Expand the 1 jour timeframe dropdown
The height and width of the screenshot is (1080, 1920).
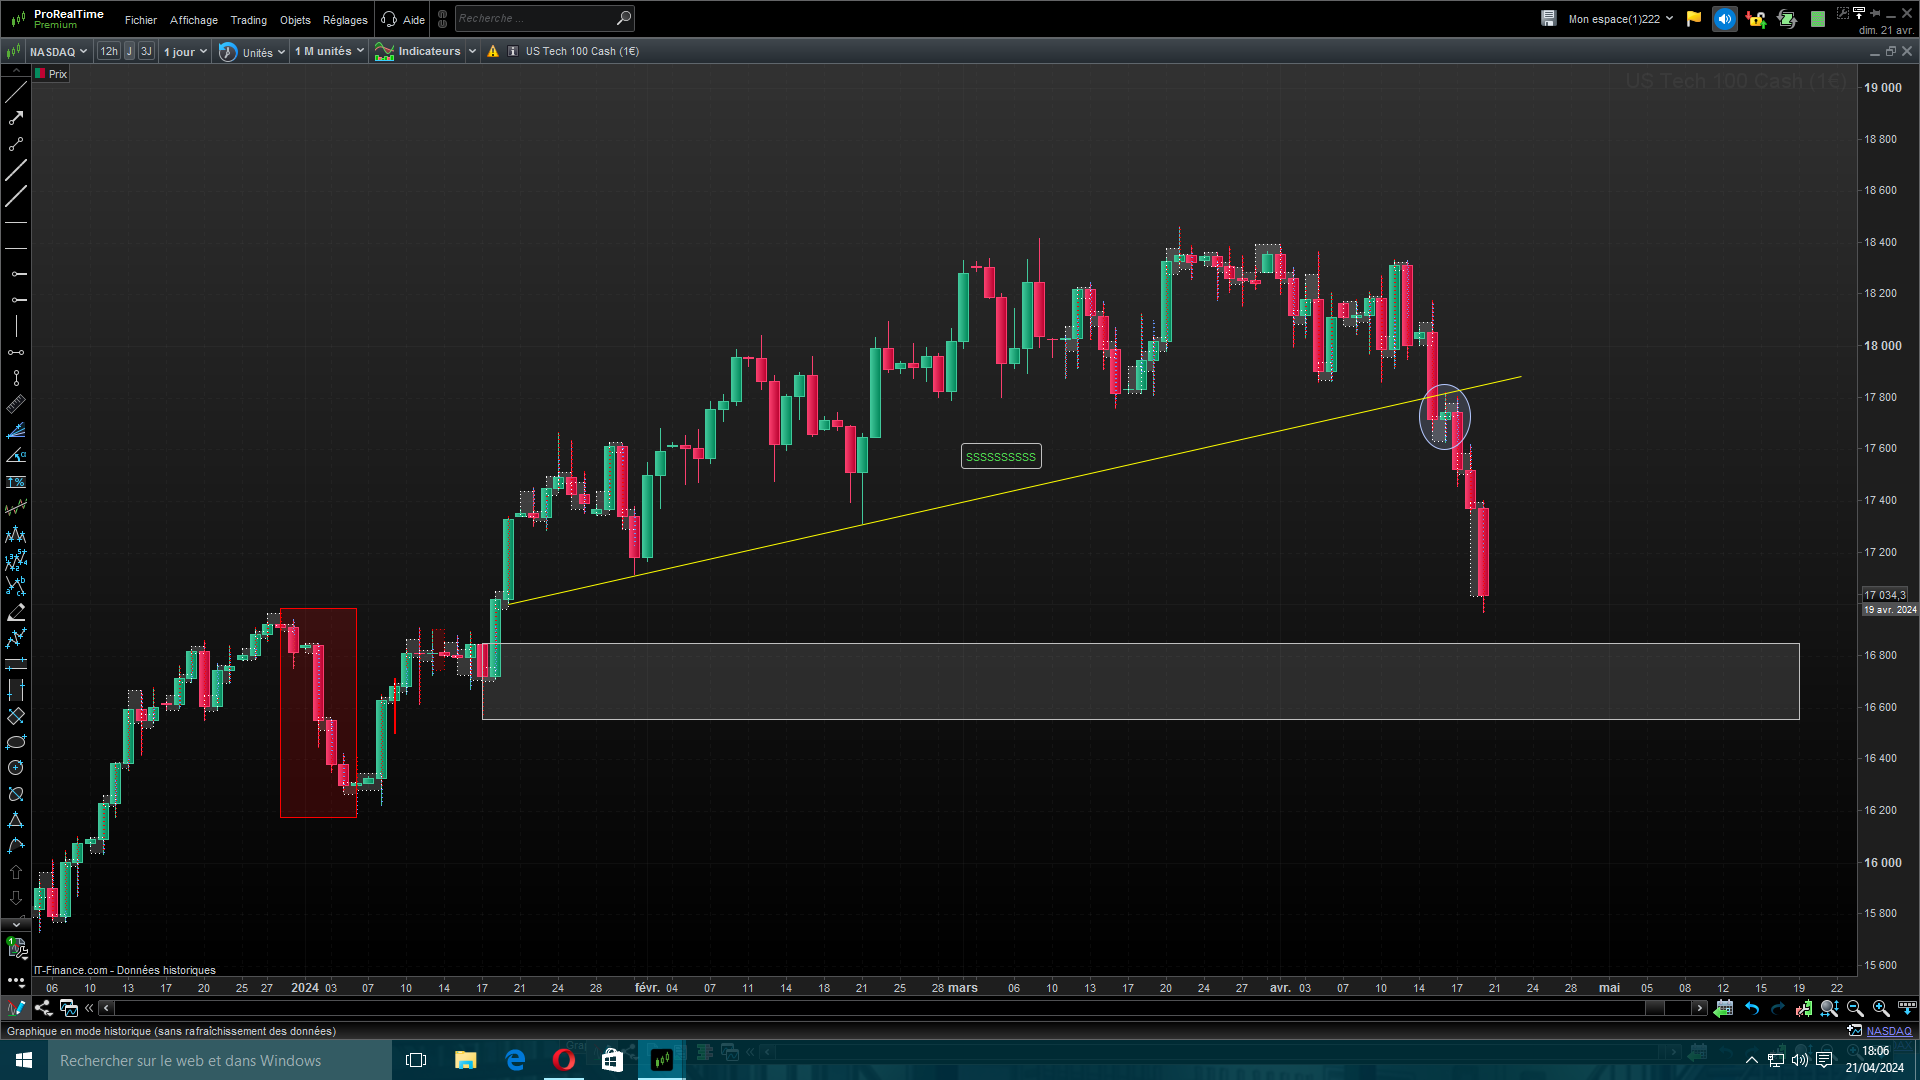(185, 52)
